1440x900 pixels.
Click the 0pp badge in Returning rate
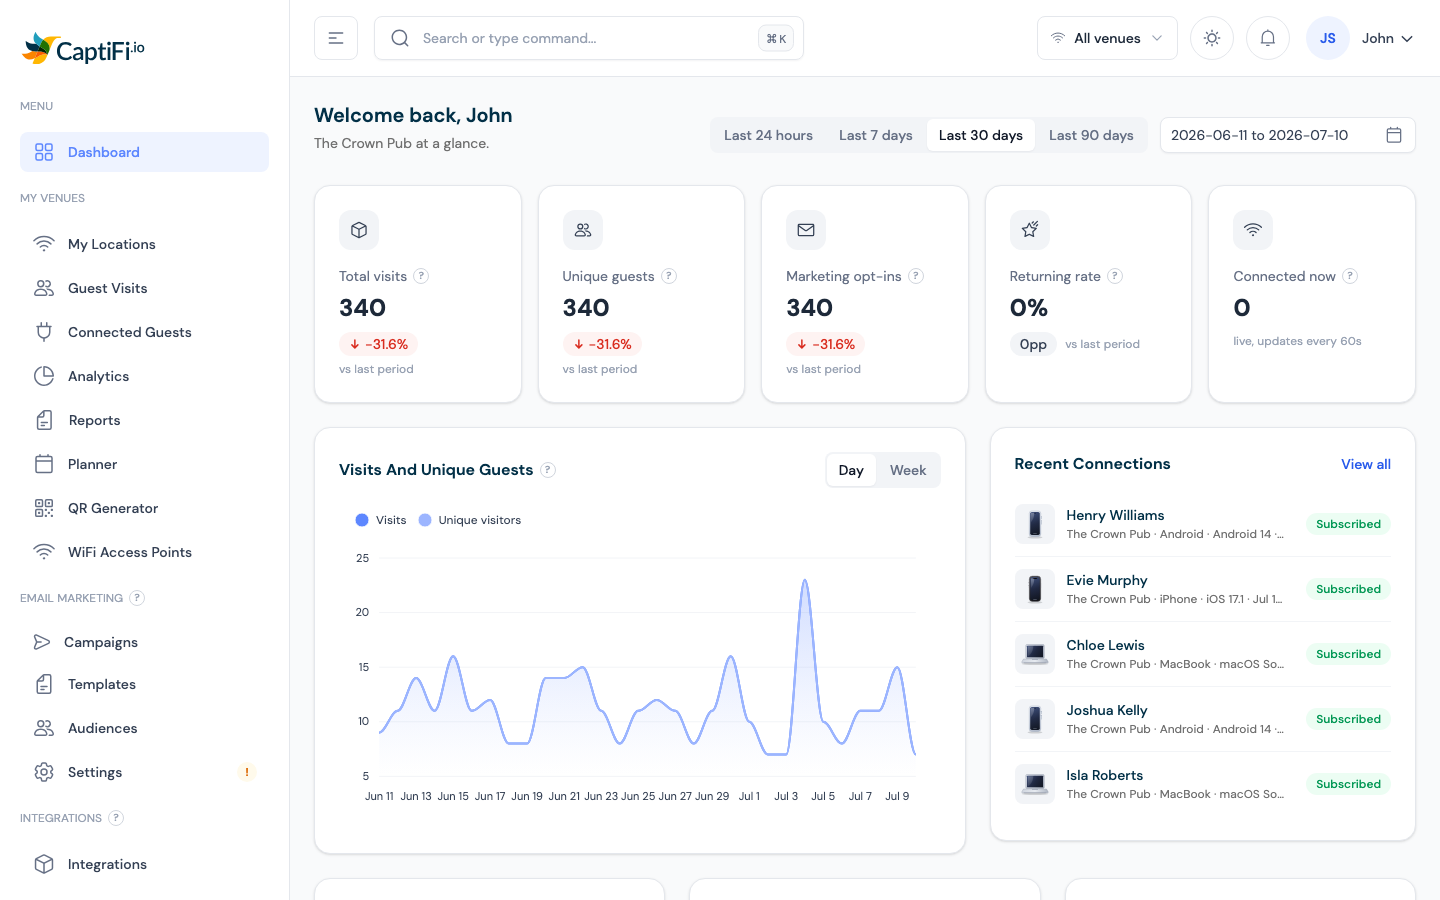click(x=1033, y=344)
